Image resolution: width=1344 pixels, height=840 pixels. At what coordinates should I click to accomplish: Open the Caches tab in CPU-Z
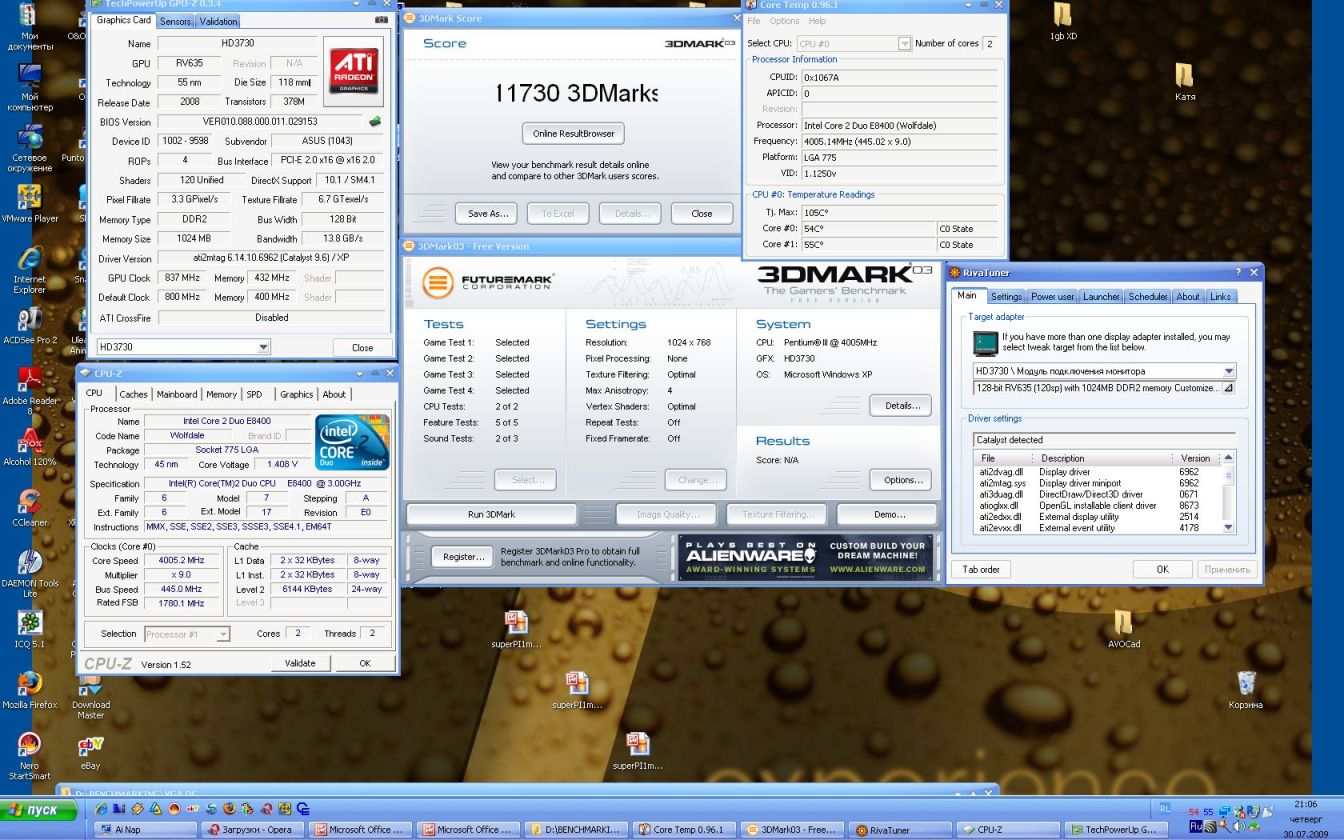point(133,394)
